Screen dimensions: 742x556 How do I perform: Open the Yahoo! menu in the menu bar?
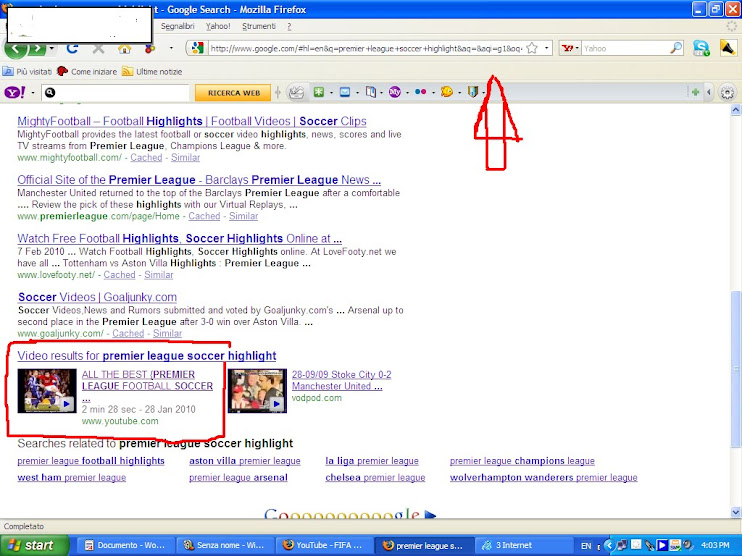click(x=218, y=26)
